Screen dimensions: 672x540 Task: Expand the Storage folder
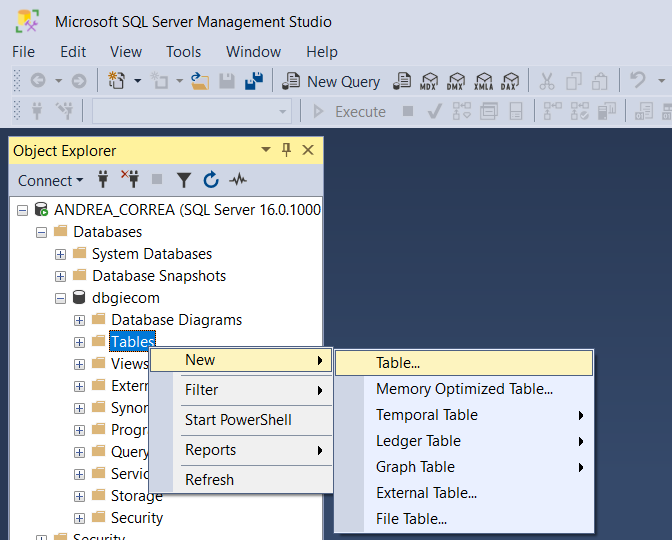79,497
